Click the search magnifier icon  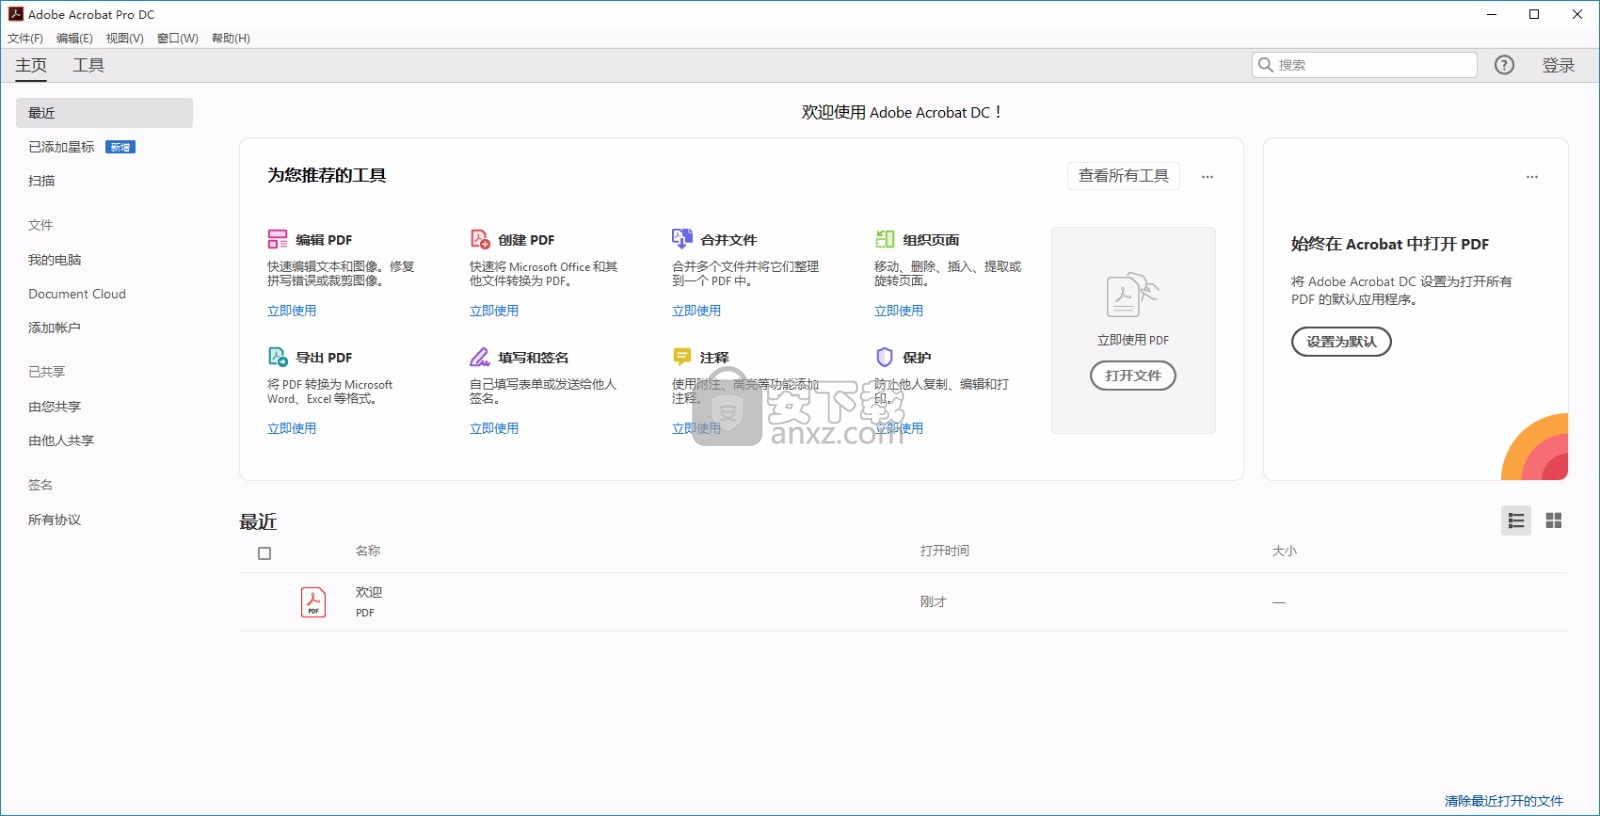(x=1266, y=65)
